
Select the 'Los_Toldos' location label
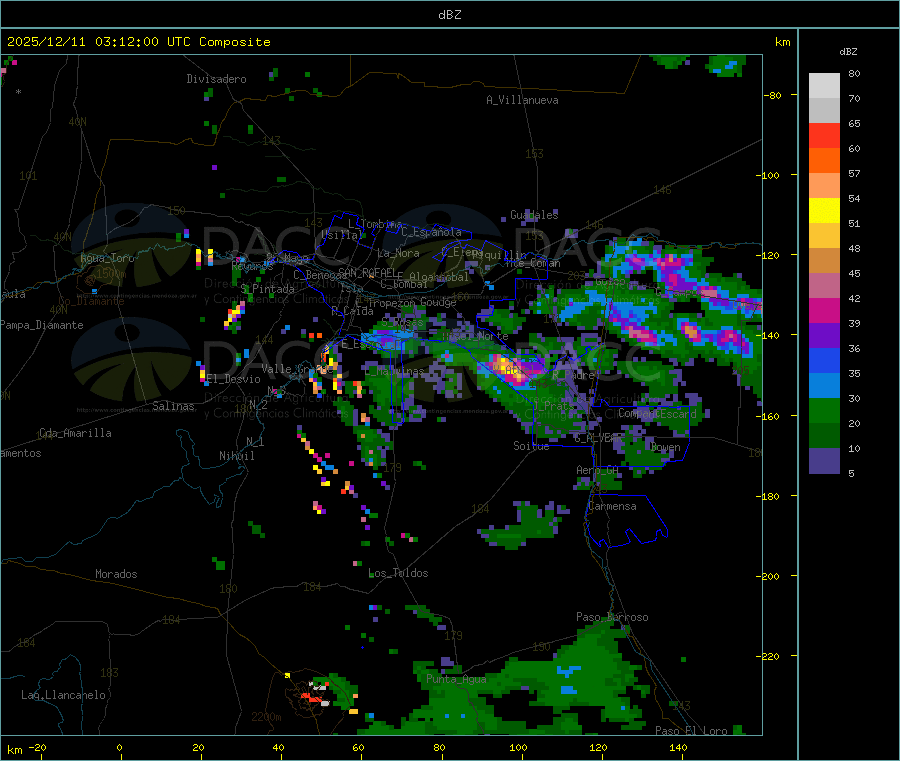(x=398, y=573)
